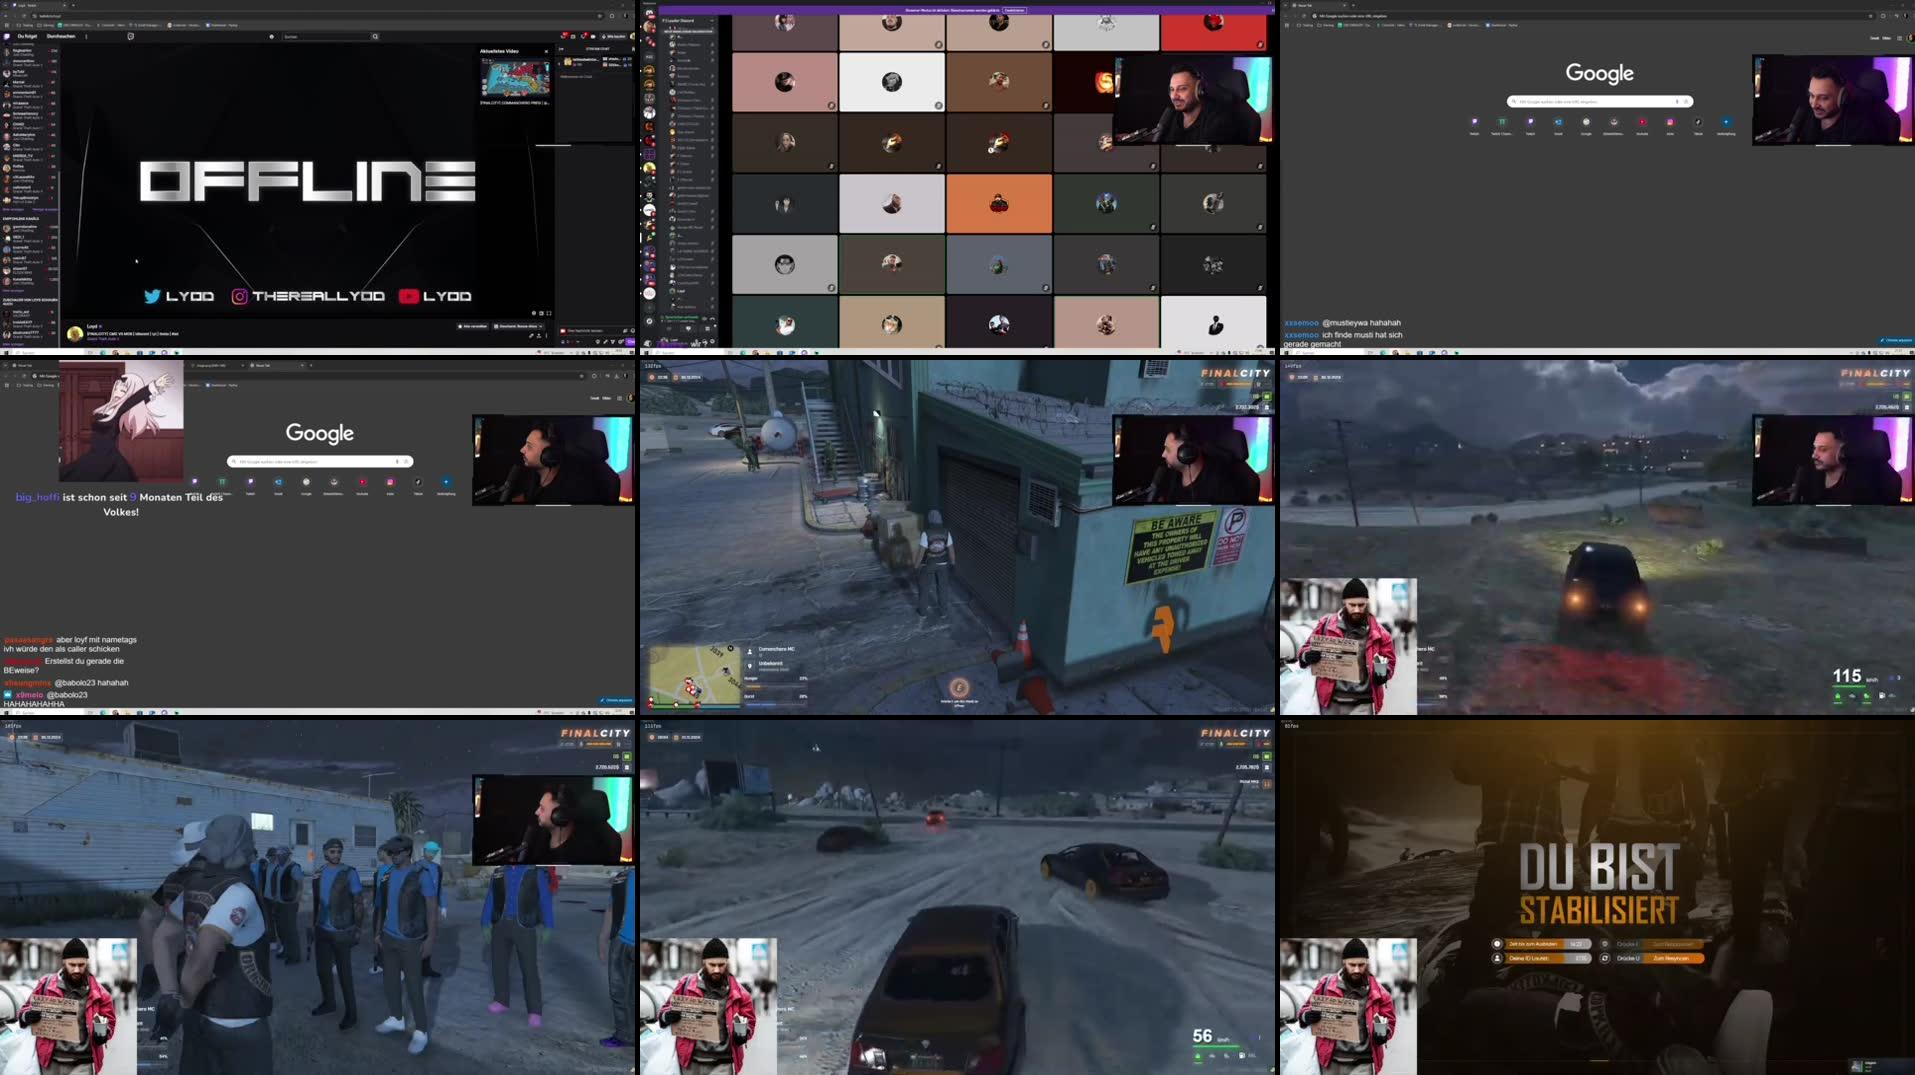Open the 'Durchsuchen' tab on Twitch
Viewport: 1915px width, 1075px height.
coord(61,36)
